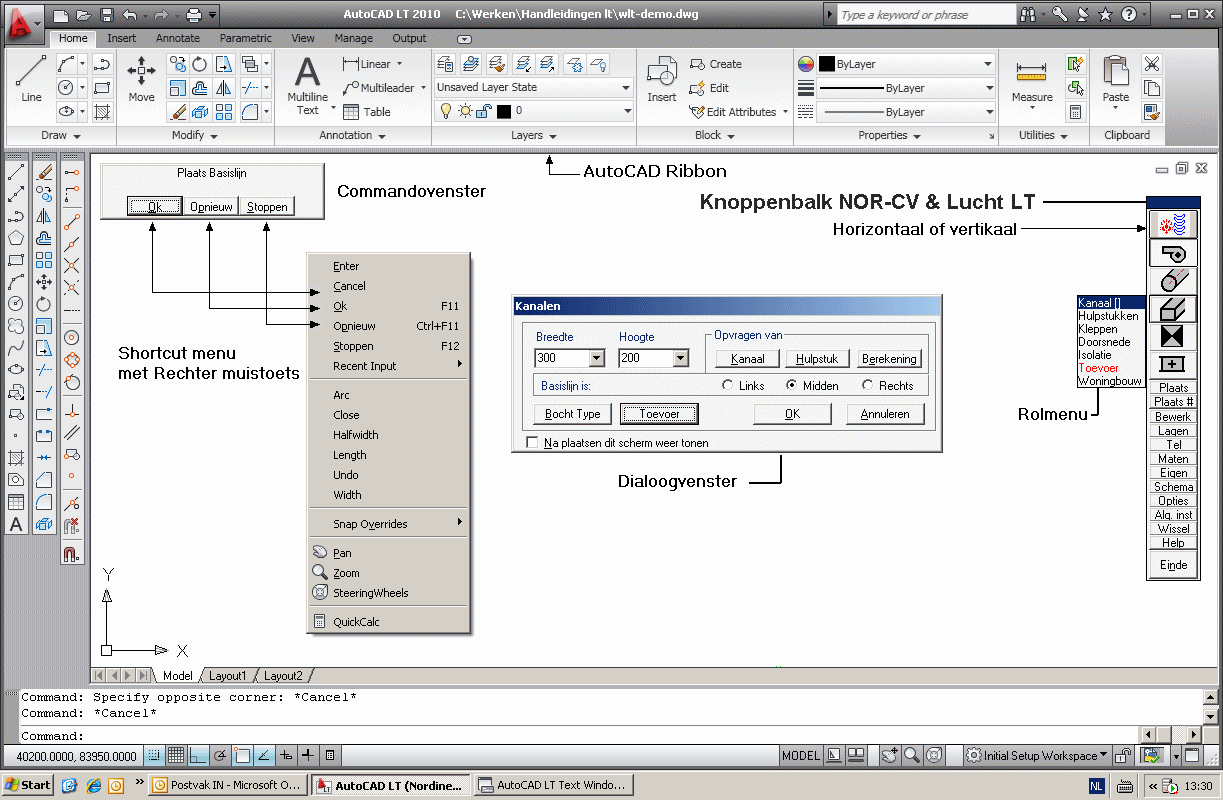The width and height of the screenshot is (1223, 800).
Task: Select the Rechts radio button
Action: tap(868, 385)
